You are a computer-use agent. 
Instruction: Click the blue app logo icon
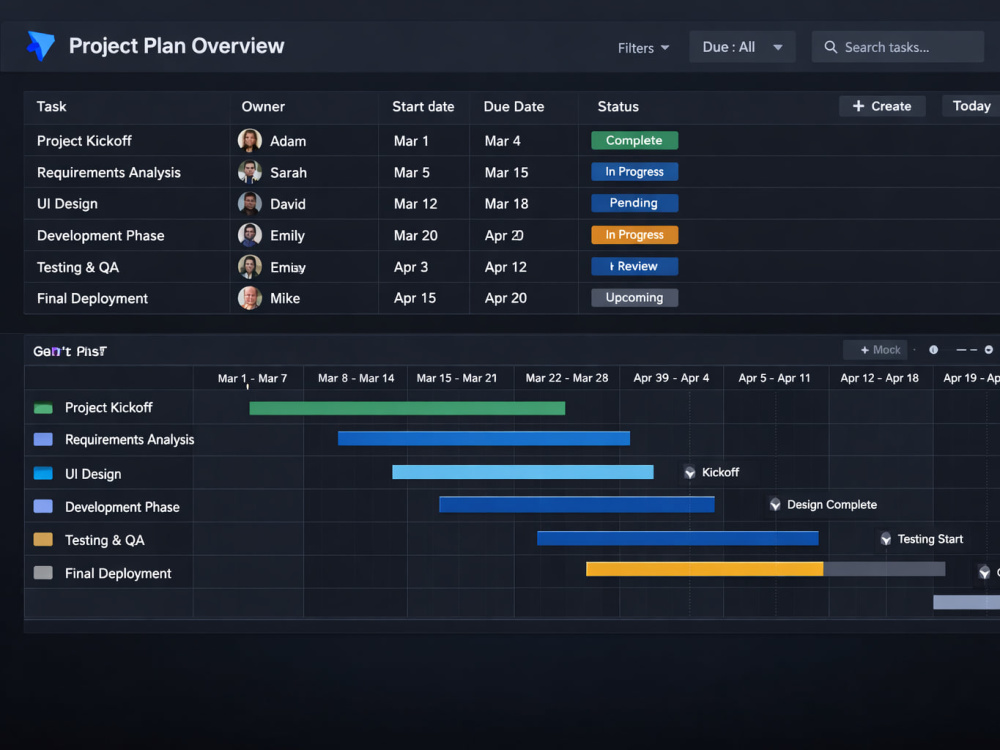41,46
